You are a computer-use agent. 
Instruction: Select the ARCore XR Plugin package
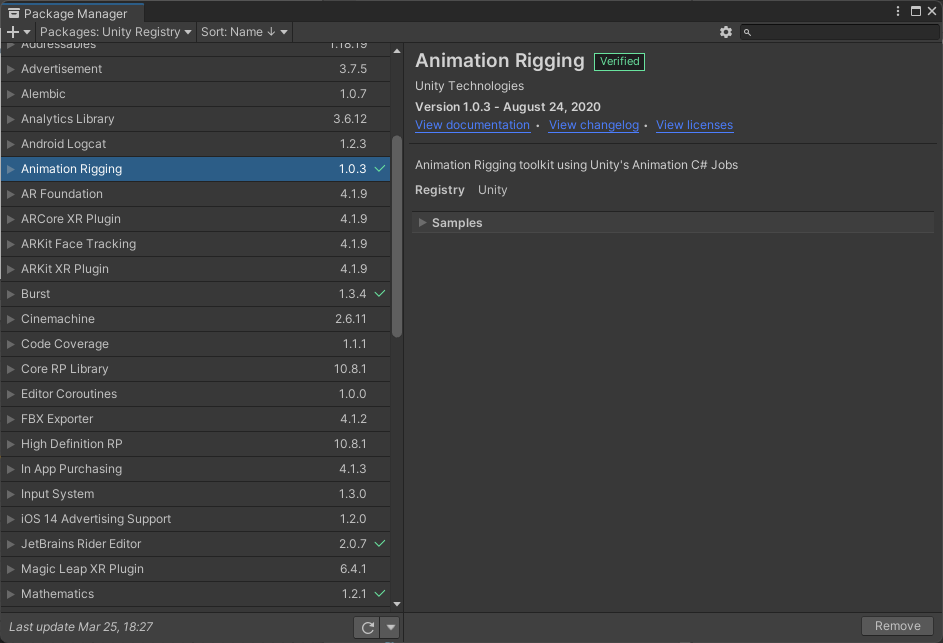(x=195, y=219)
